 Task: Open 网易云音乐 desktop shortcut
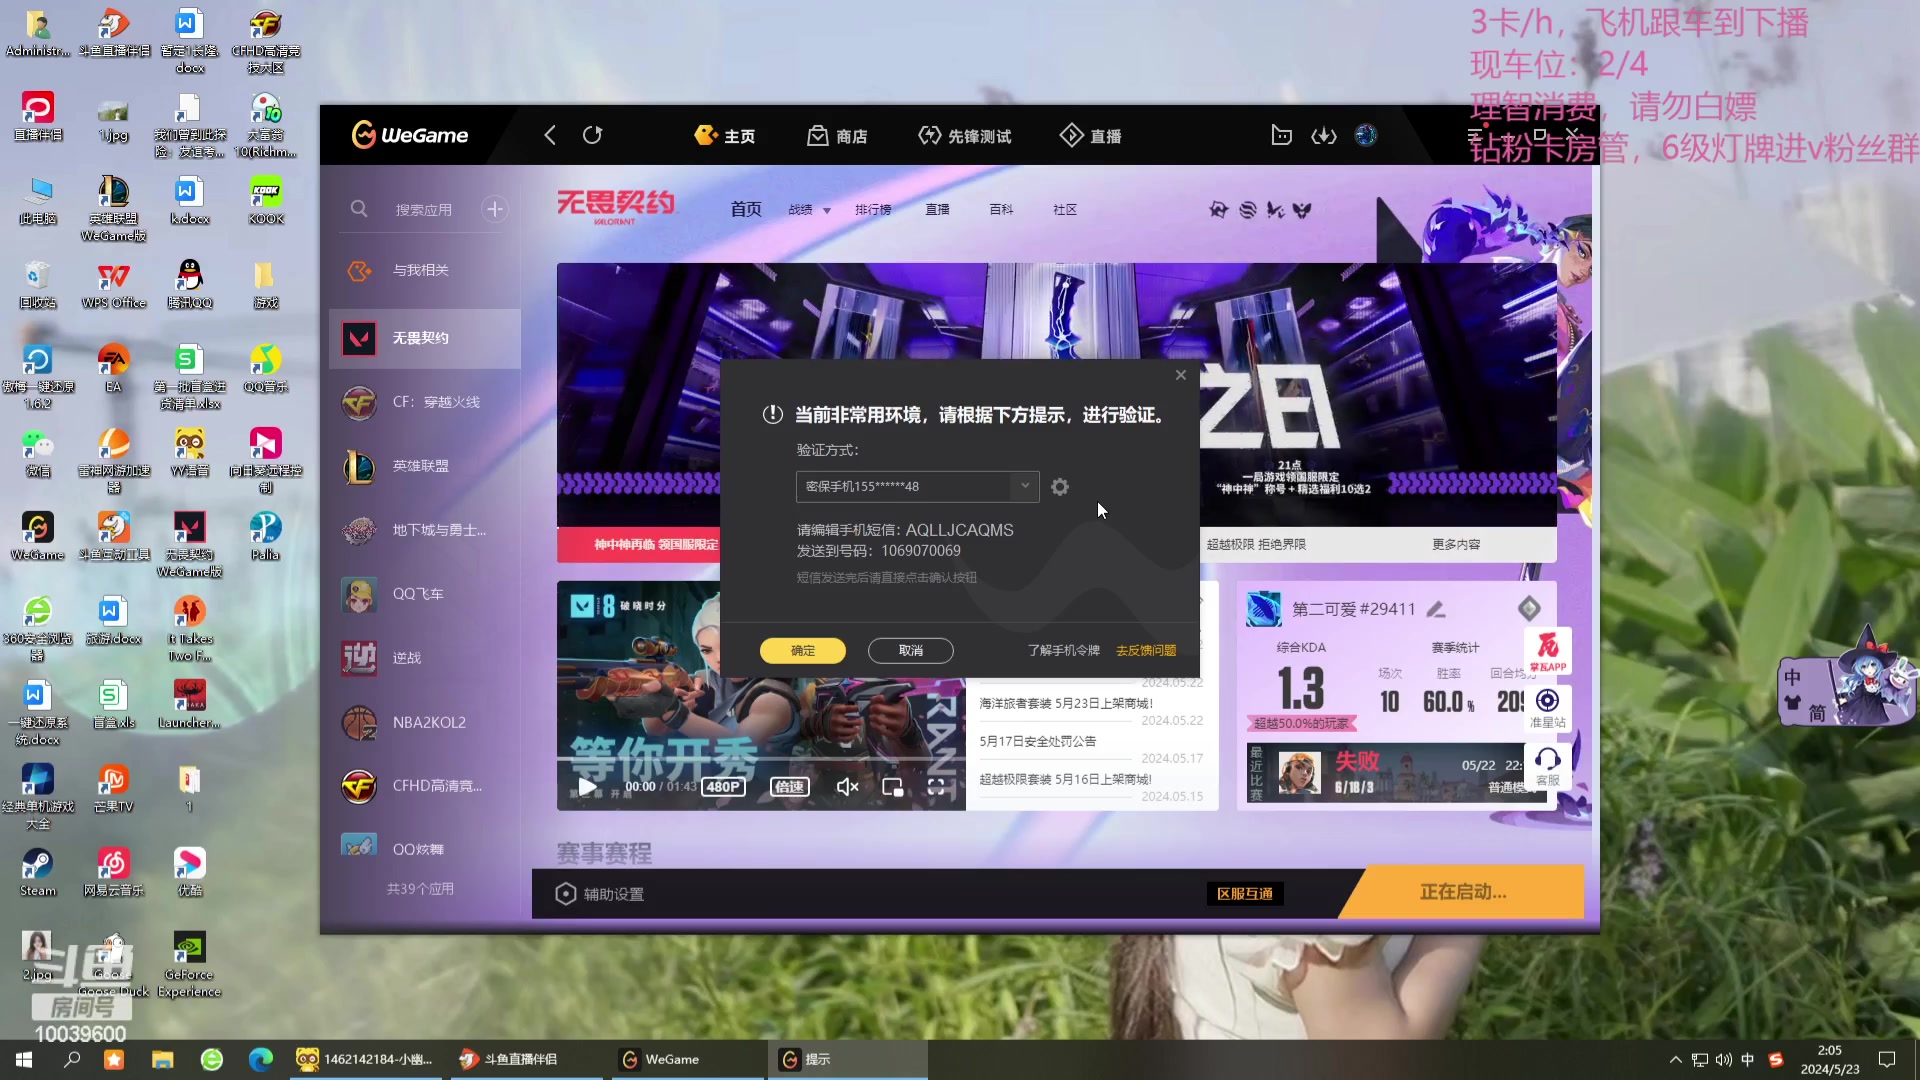coord(114,872)
